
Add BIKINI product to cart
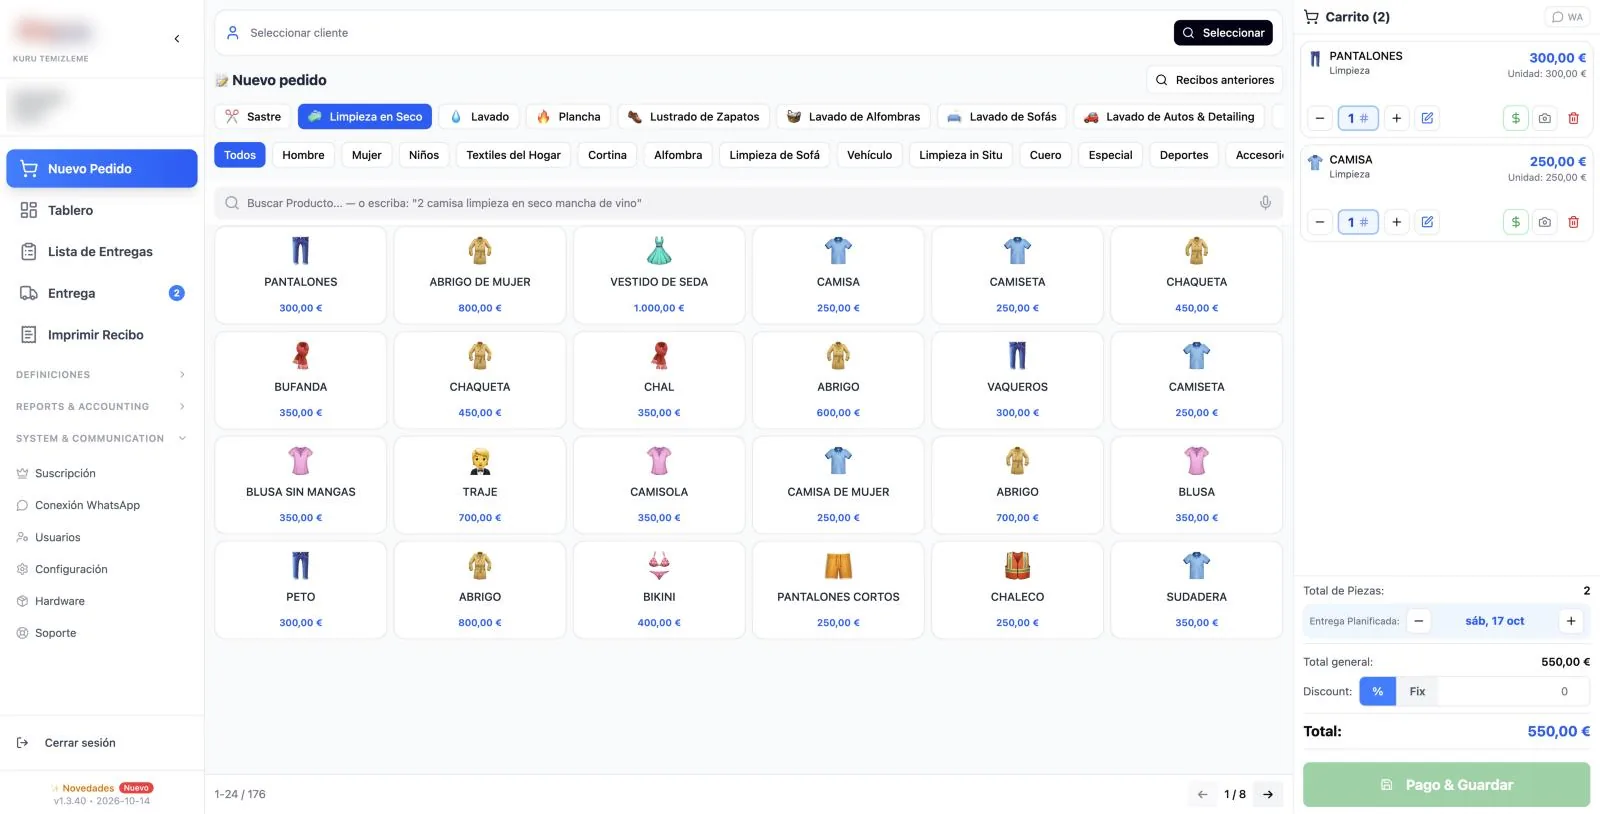(659, 590)
